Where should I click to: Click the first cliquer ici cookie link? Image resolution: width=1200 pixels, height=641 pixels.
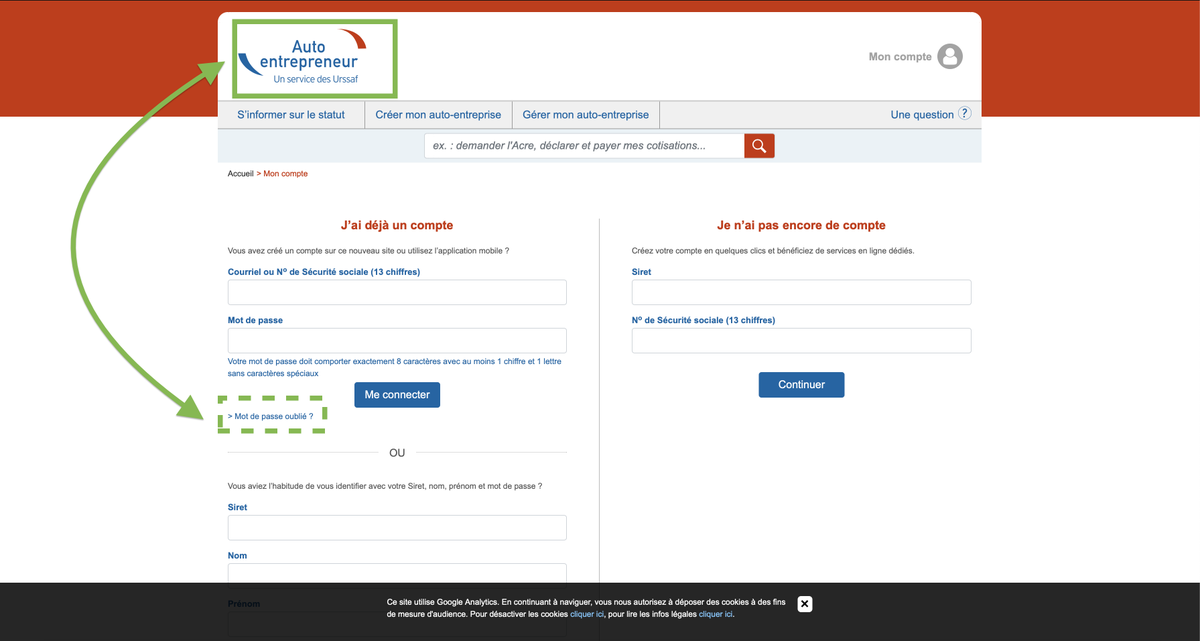tap(587, 614)
